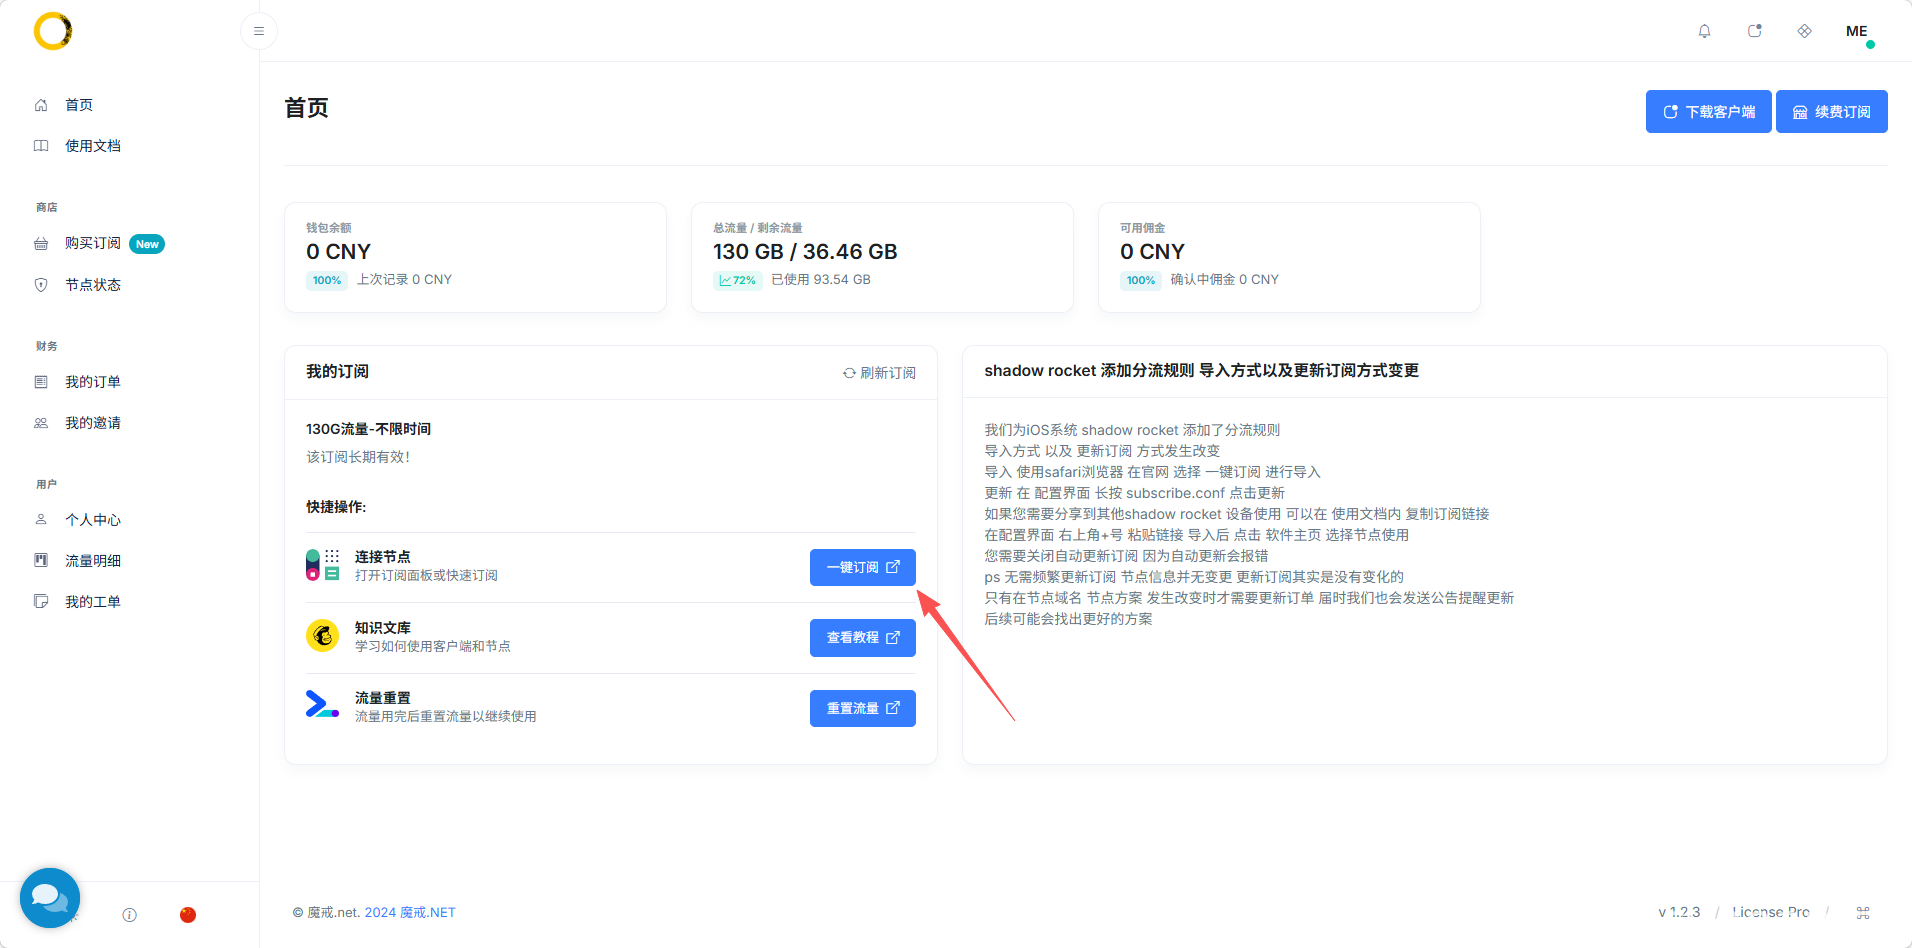The width and height of the screenshot is (1912, 948).
Task: Open 流量明细 from the sidebar
Action: pyautogui.click(x=93, y=561)
